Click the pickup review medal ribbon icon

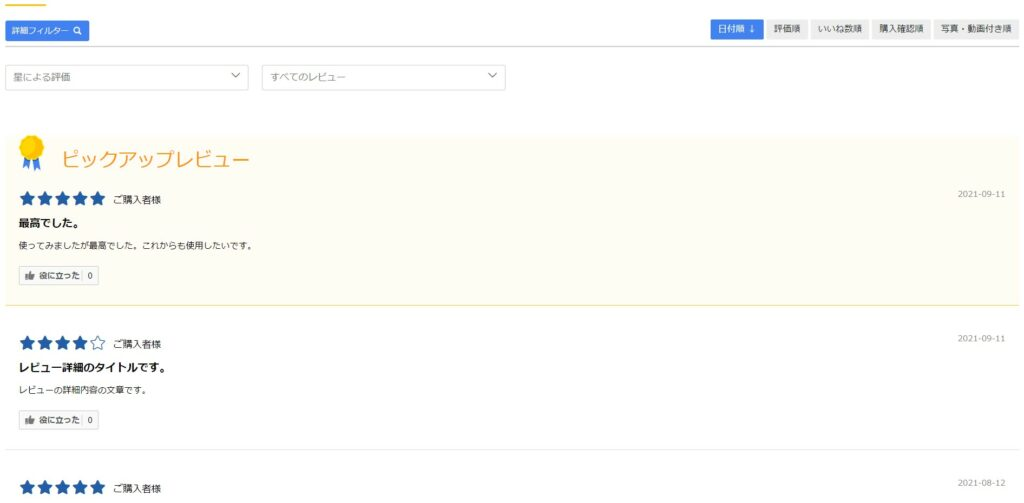coord(31,152)
